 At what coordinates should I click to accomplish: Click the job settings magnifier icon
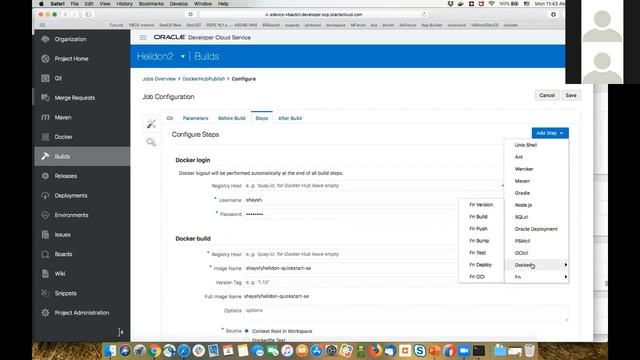click(x=151, y=142)
